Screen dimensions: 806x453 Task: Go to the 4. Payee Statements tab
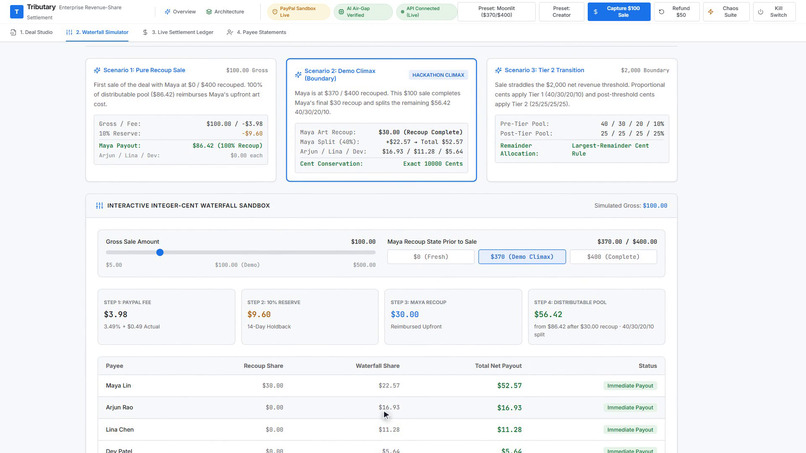257,32
